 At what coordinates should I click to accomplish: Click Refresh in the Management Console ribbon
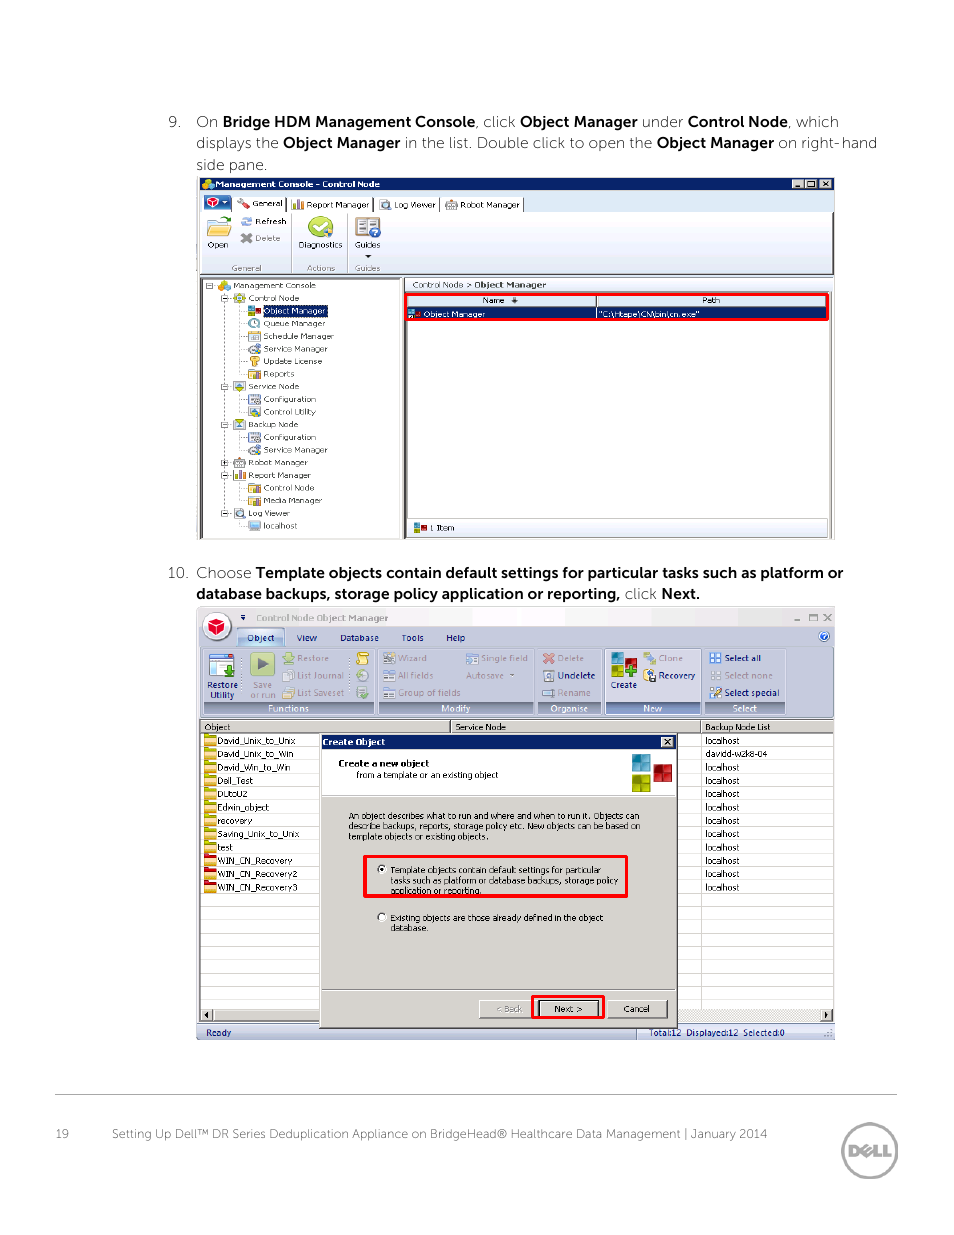point(264,222)
